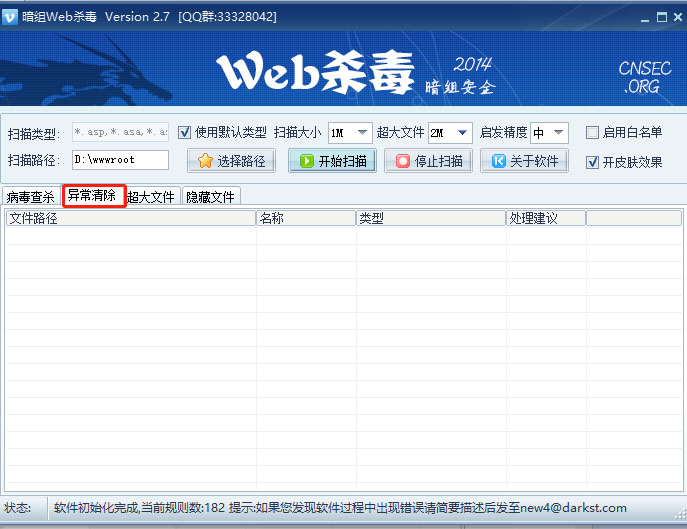Uncheck the 开皮肤效果 checkbox

tap(592, 163)
